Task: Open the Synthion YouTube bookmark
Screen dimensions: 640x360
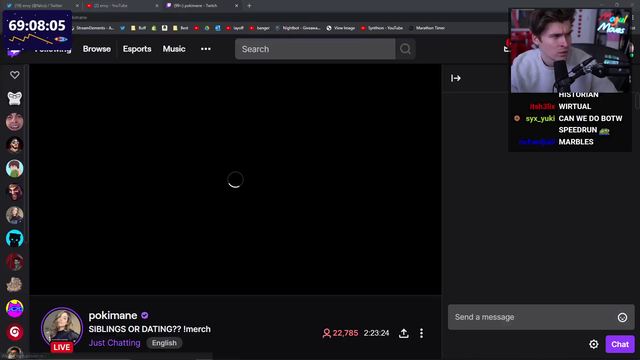Action: pyautogui.click(x=382, y=28)
